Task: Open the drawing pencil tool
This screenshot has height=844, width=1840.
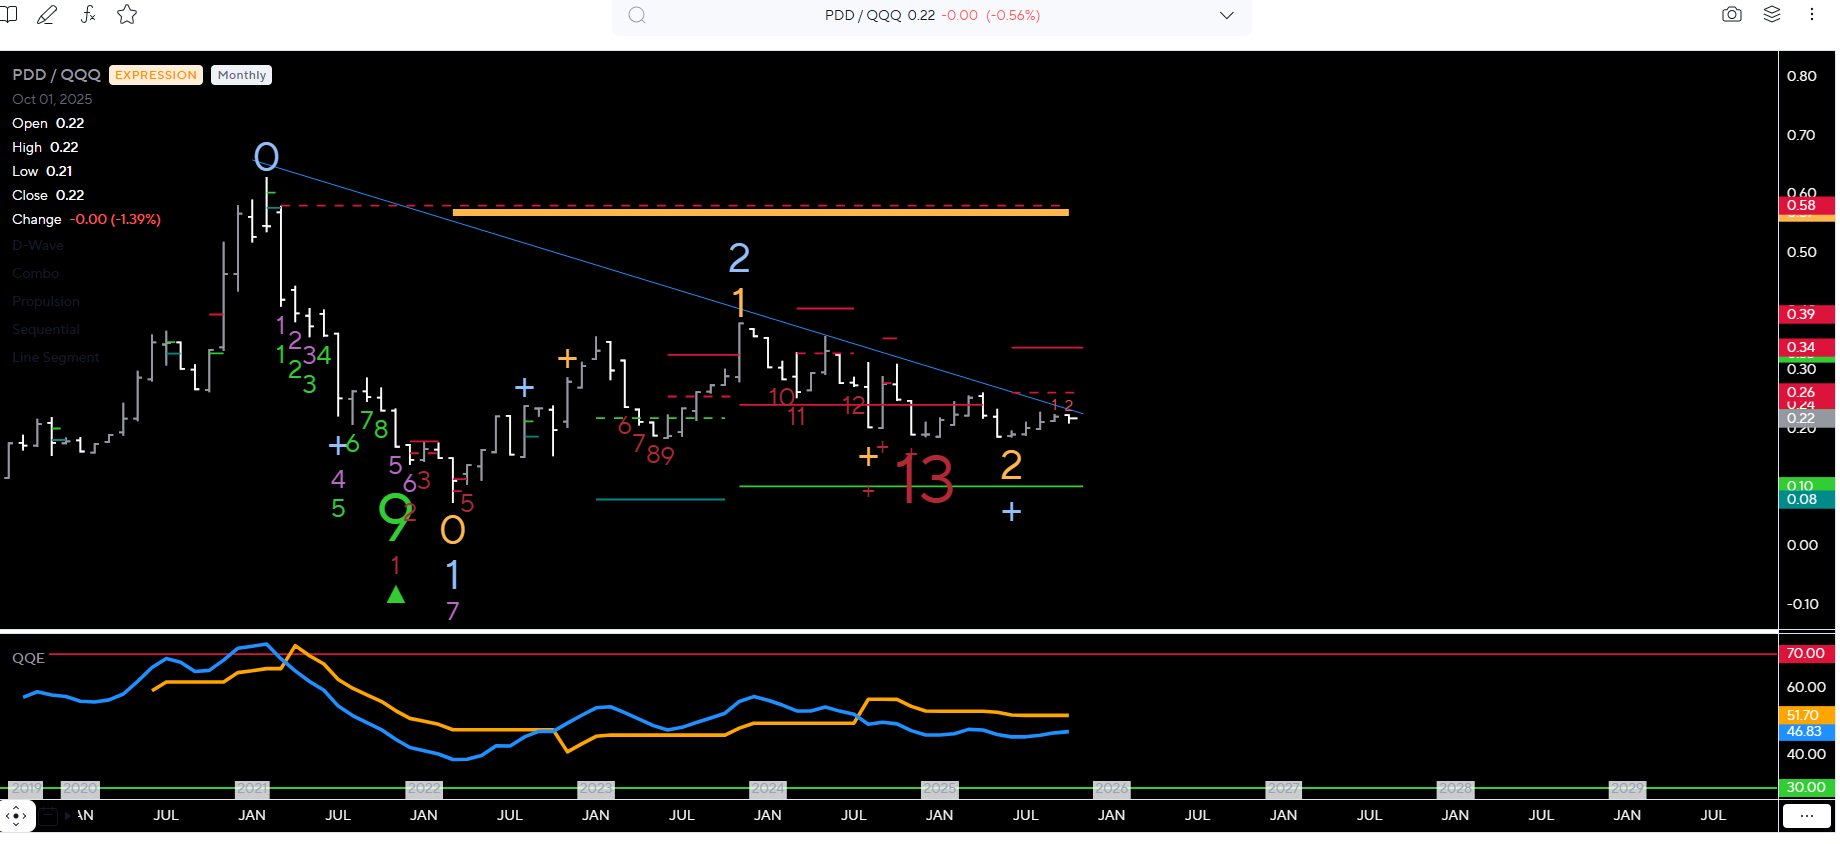Action: [47, 15]
